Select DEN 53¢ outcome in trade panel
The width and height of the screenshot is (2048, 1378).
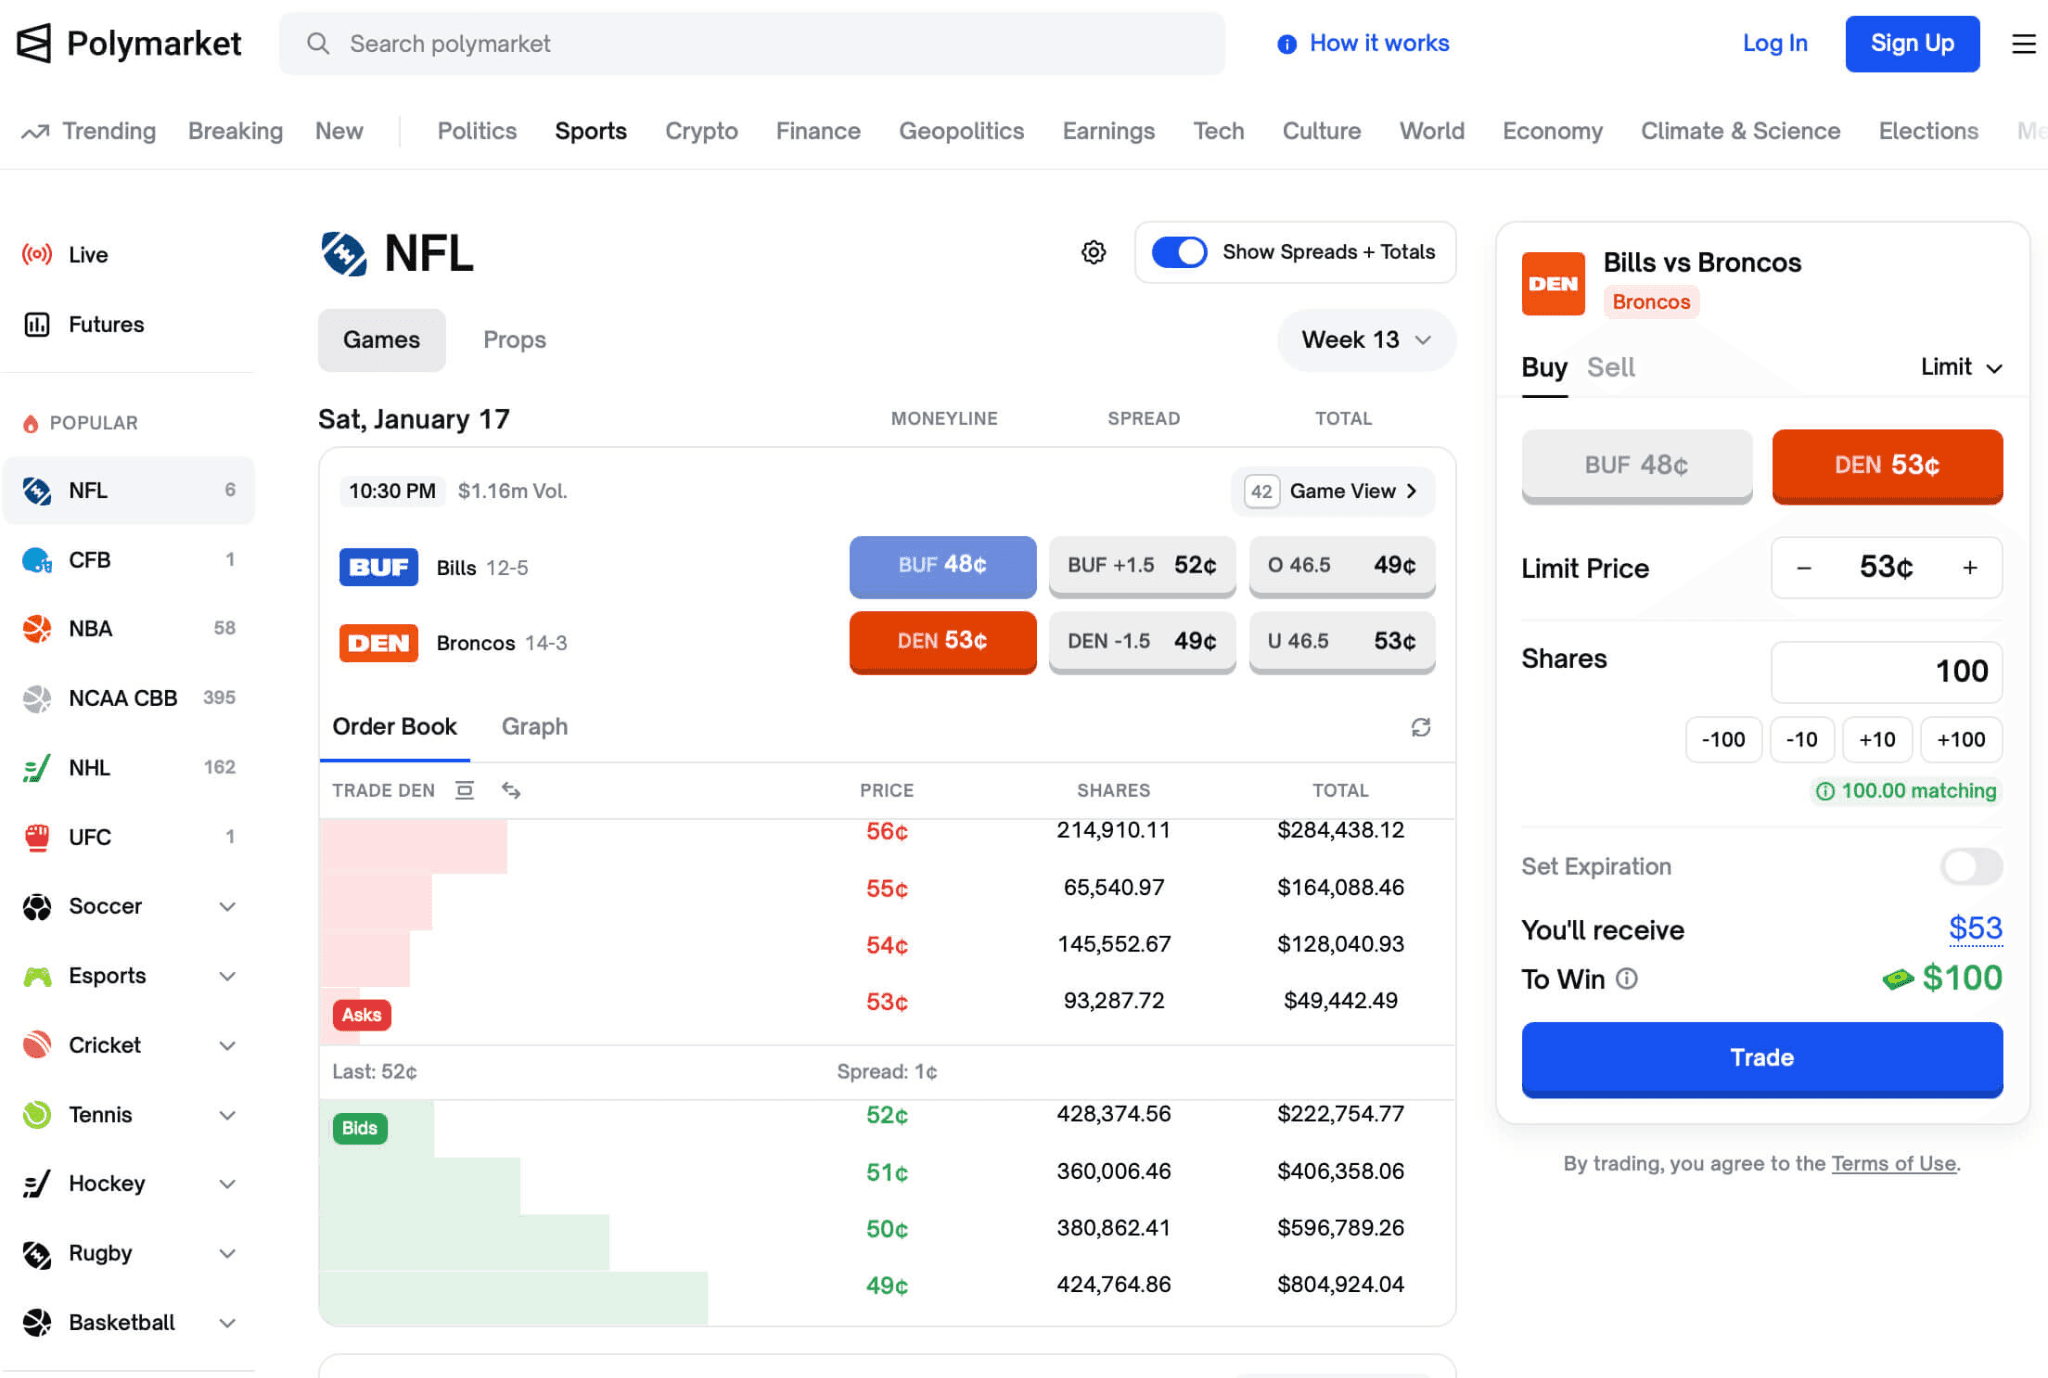(1887, 465)
